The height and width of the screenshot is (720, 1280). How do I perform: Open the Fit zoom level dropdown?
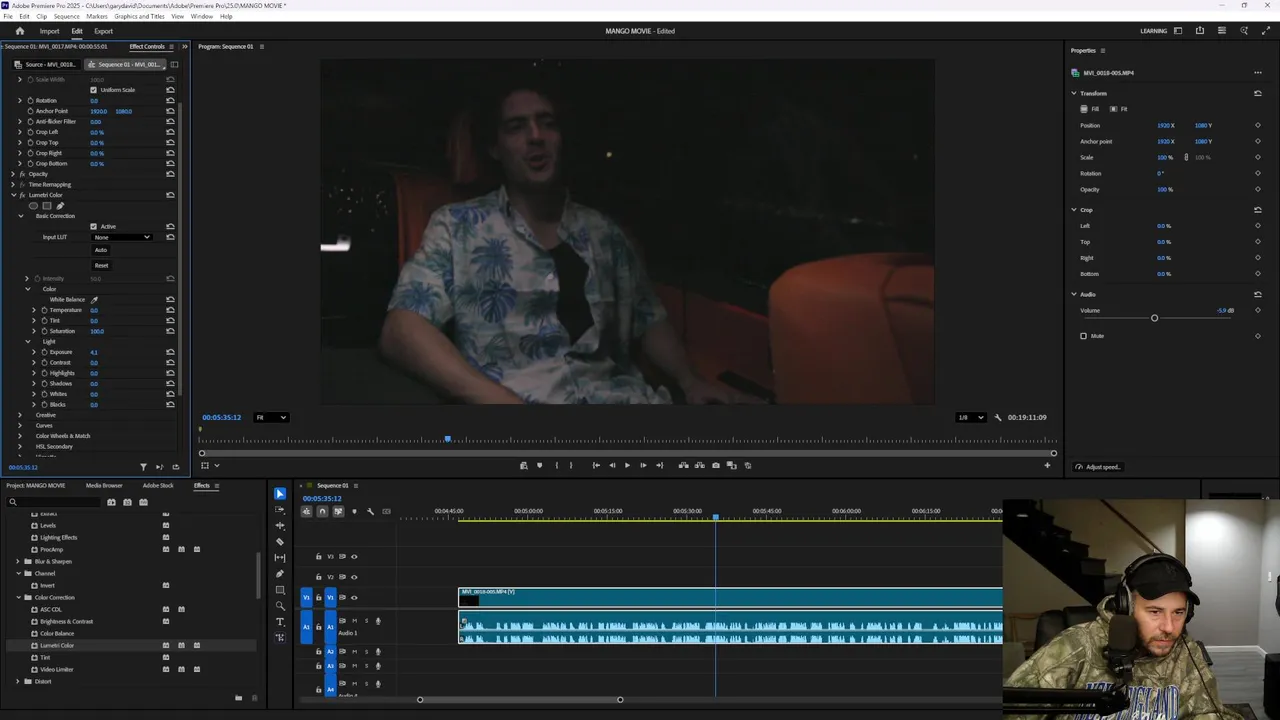[x=270, y=417]
